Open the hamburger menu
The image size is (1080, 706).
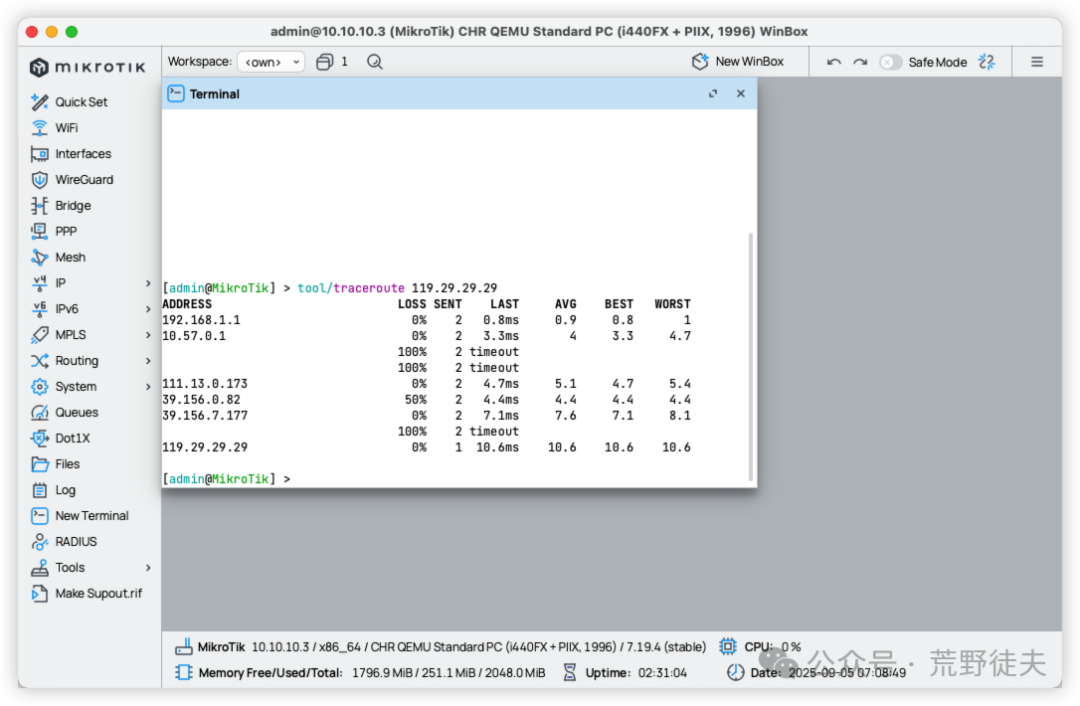(1037, 62)
